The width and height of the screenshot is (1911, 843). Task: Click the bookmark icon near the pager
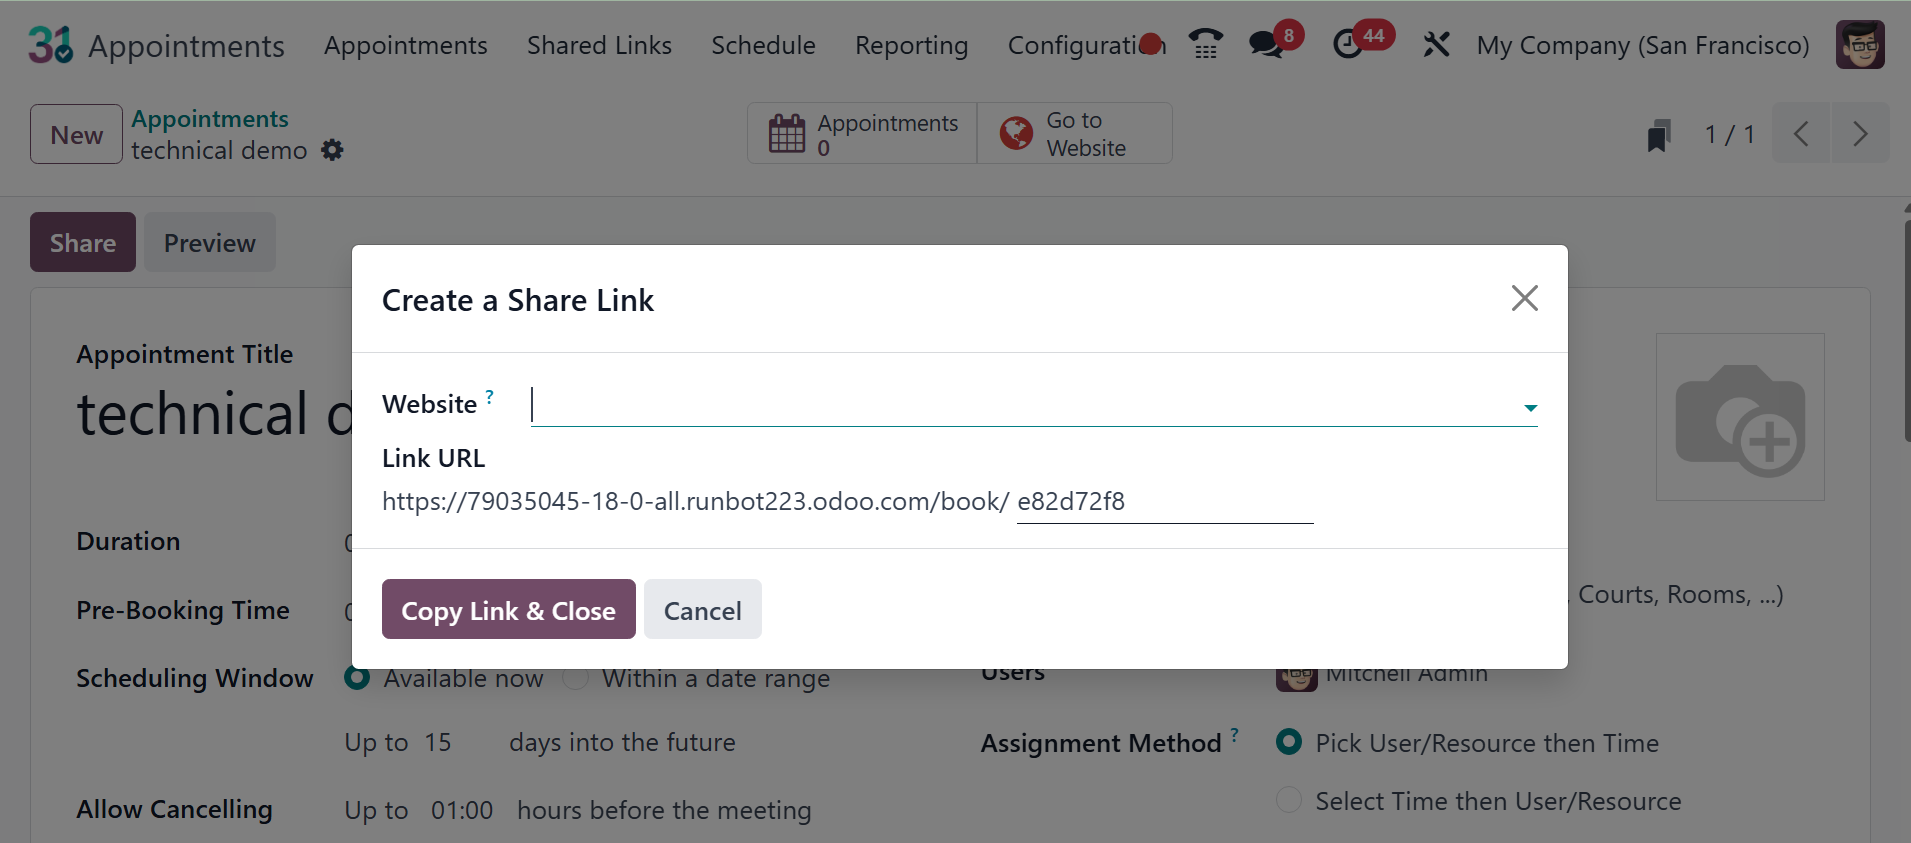point(1659,135)
